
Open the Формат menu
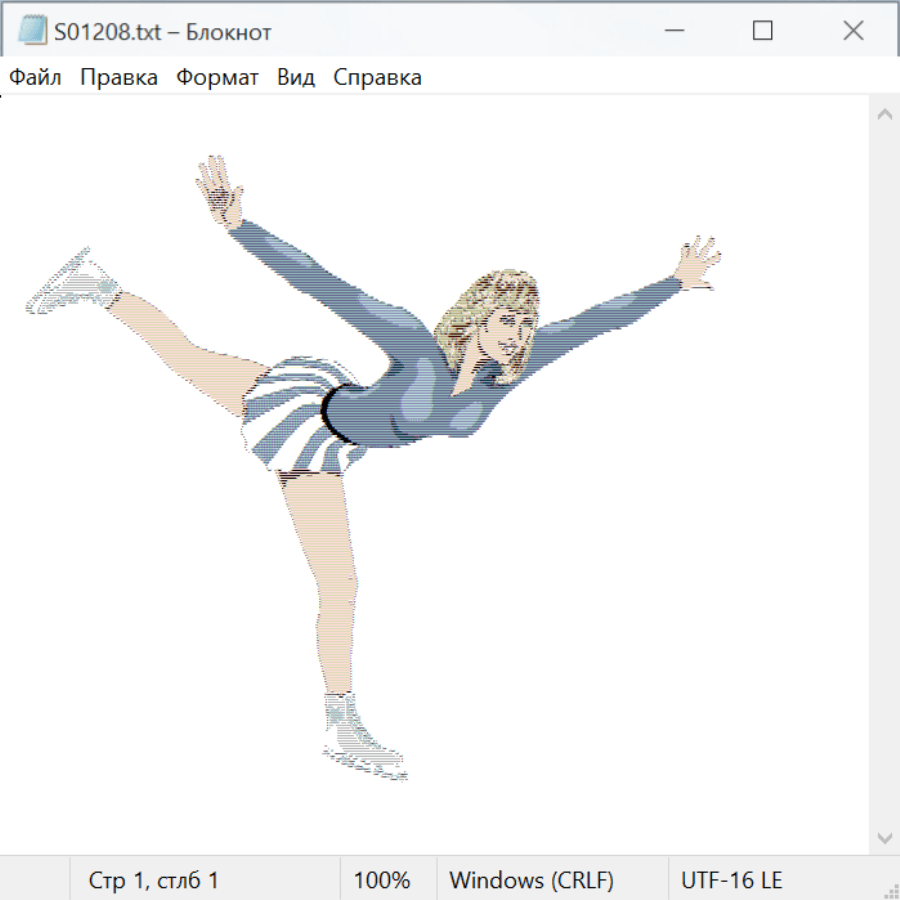click(217, 78)
